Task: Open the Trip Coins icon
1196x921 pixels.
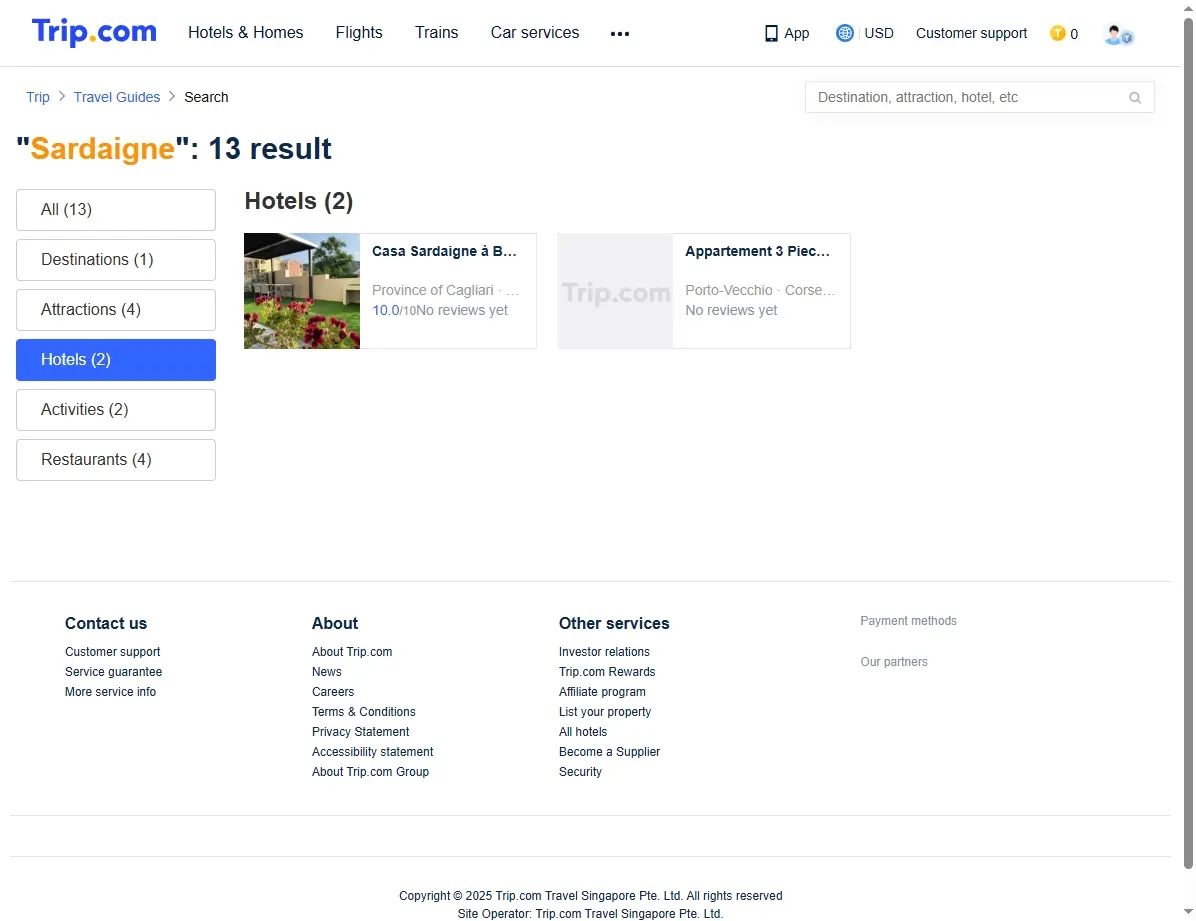Action: 1057,33
